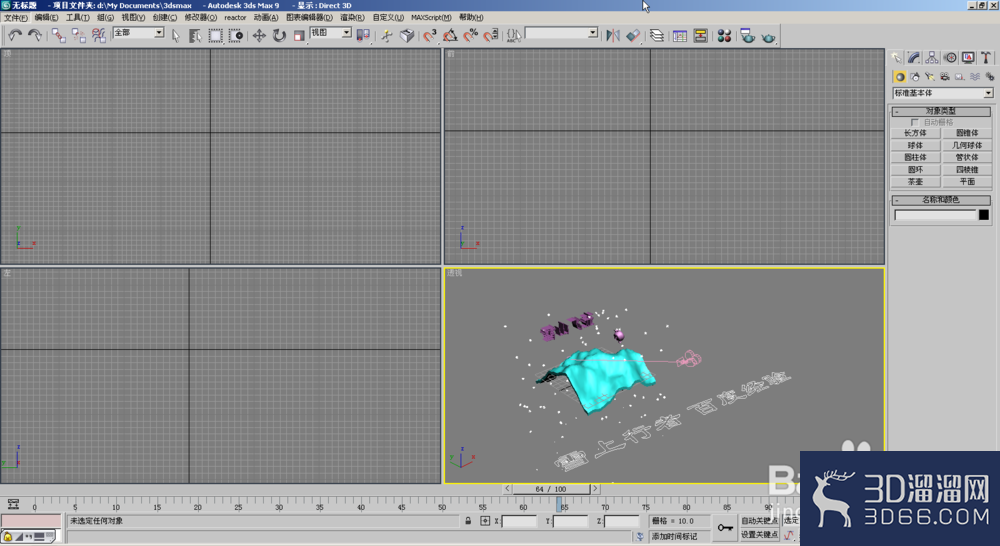The width and height of the screenshot is (1000, 546).
Task: Click the Undo arrow in toolbar
Action: pyautogui.click(x=15, y=35)
